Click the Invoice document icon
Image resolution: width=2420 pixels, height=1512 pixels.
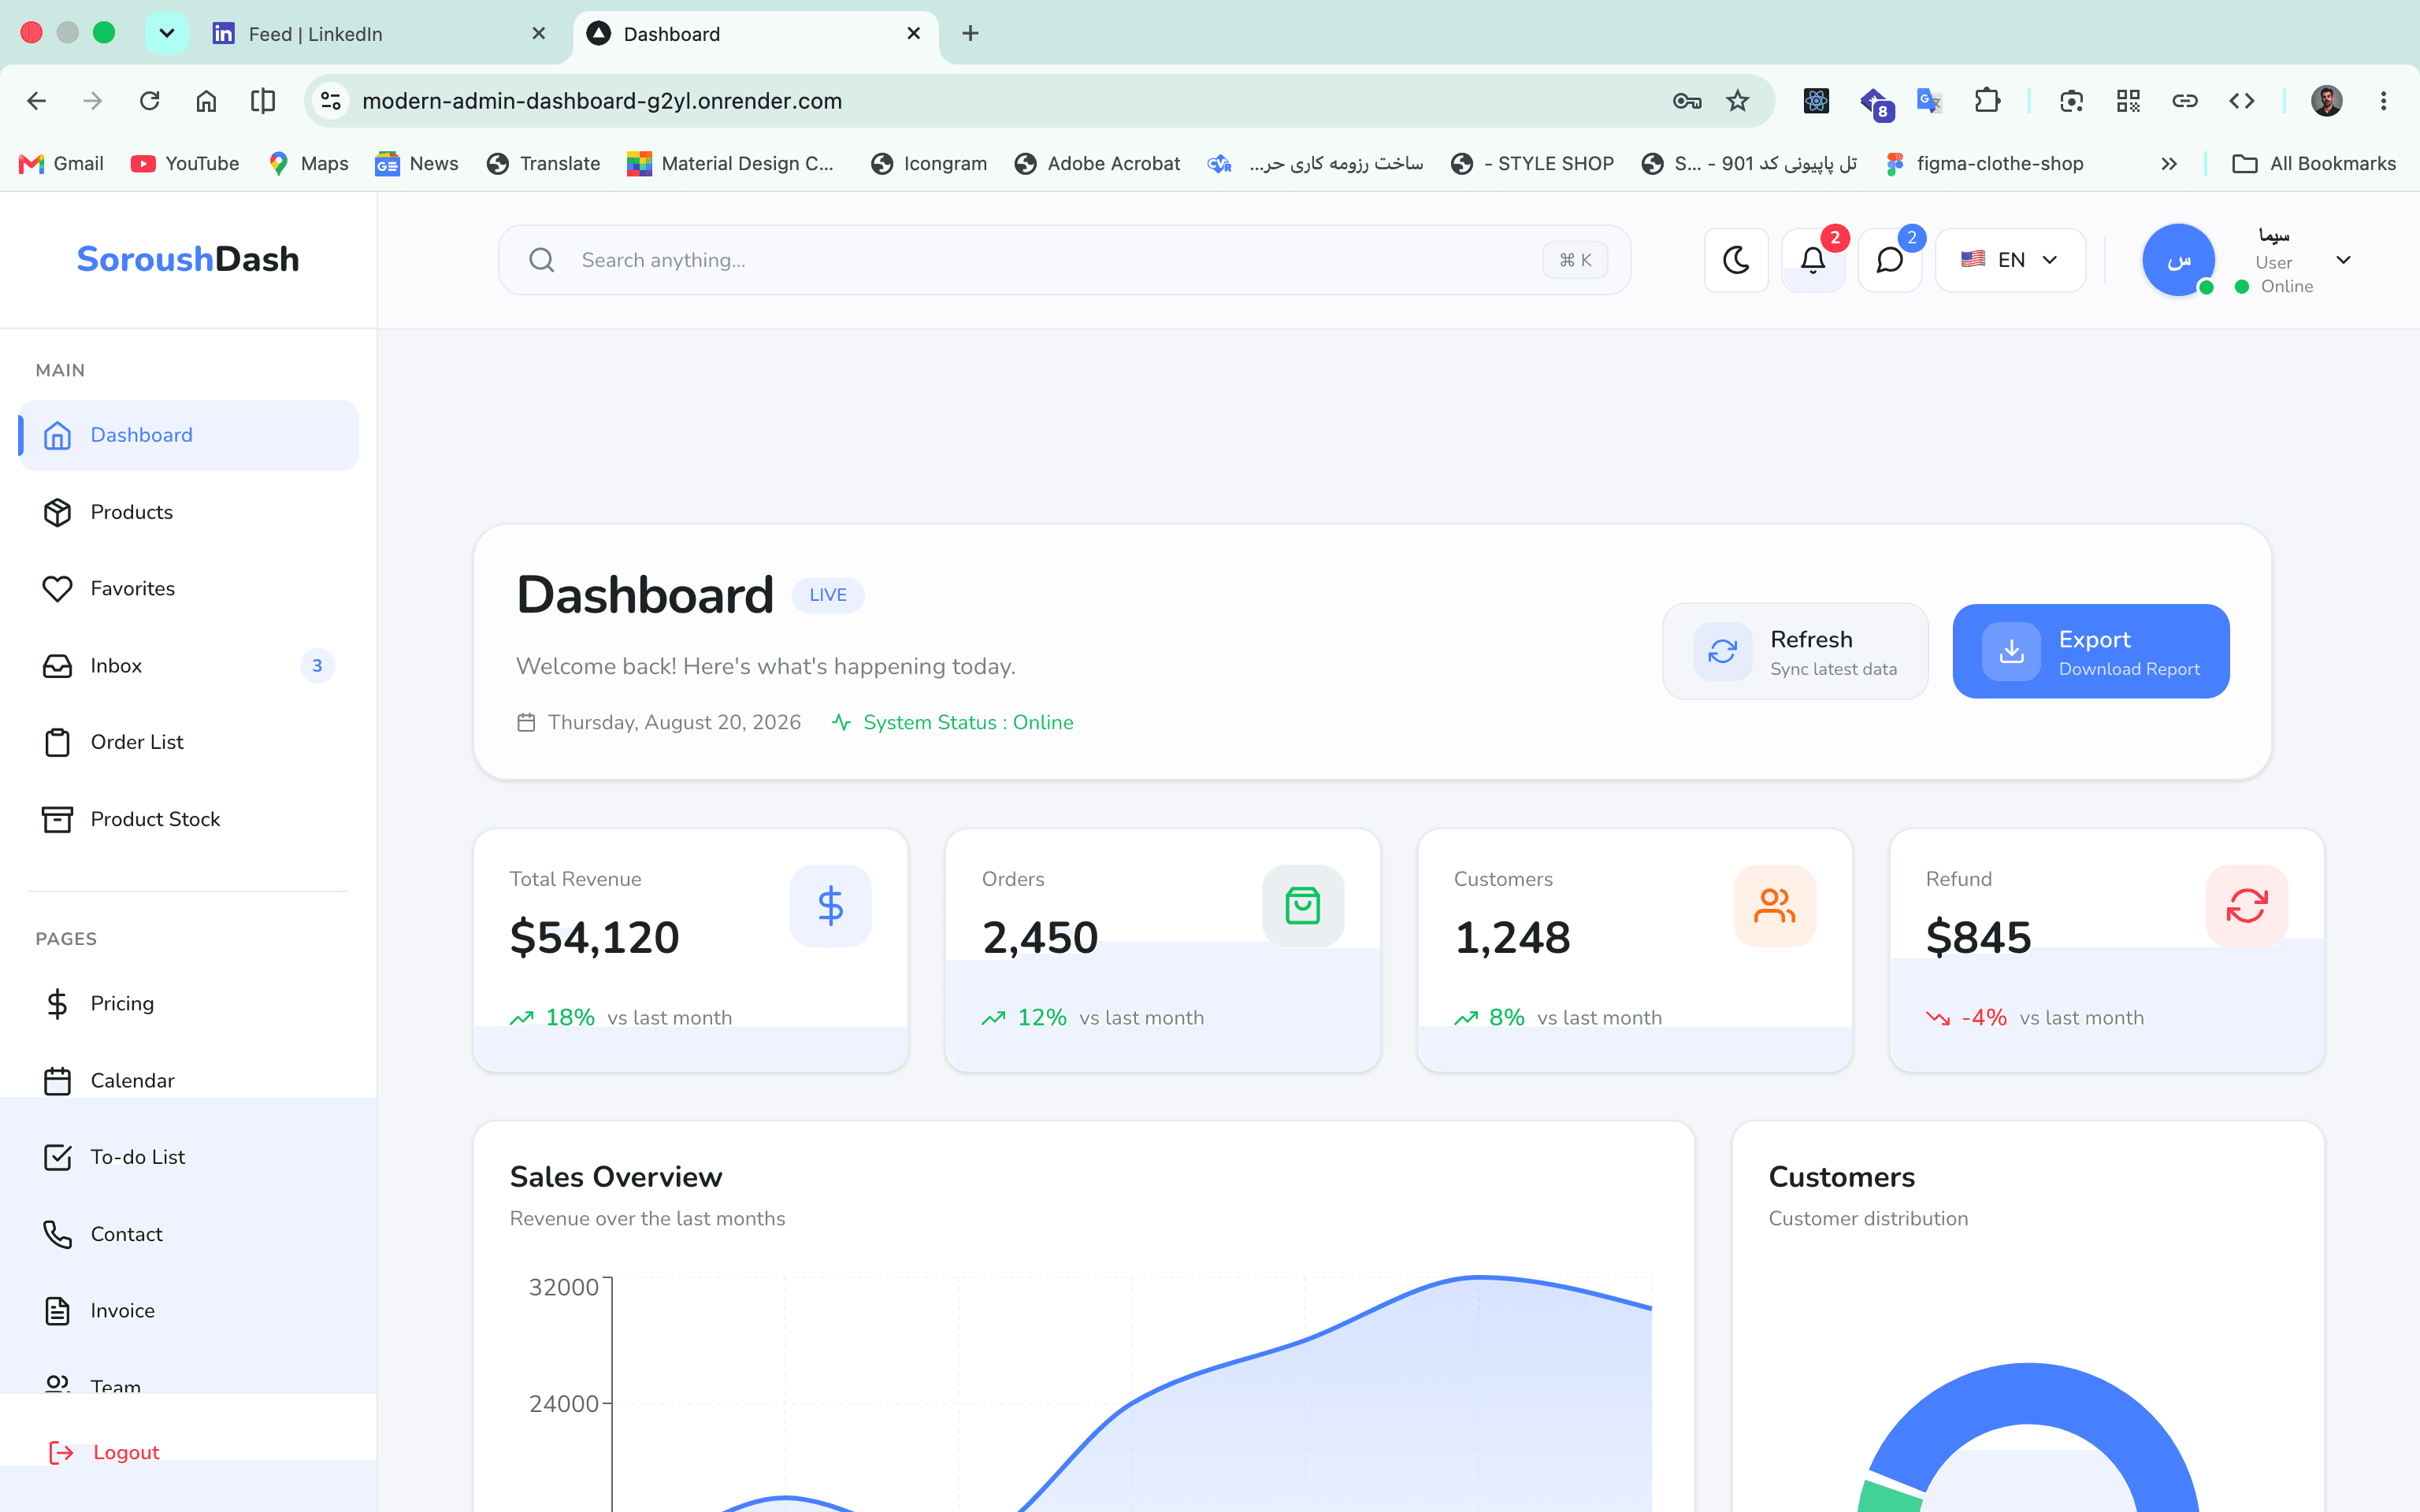tap(57, 1311)
